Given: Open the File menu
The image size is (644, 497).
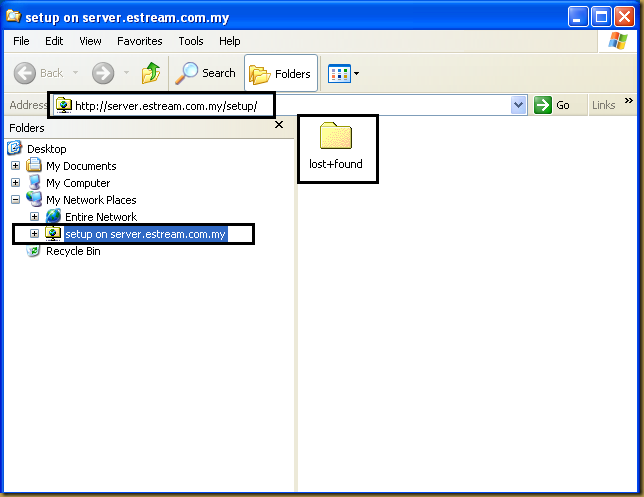Looking at the screenshot, I should [x=21, y=41].
